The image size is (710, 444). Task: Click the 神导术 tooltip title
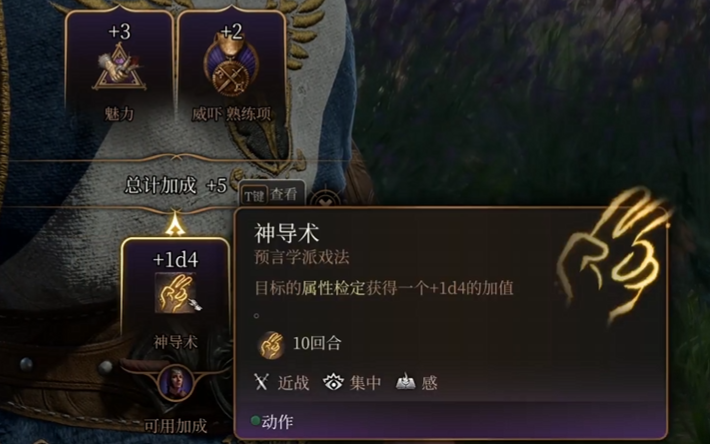[x=287, y=233]
